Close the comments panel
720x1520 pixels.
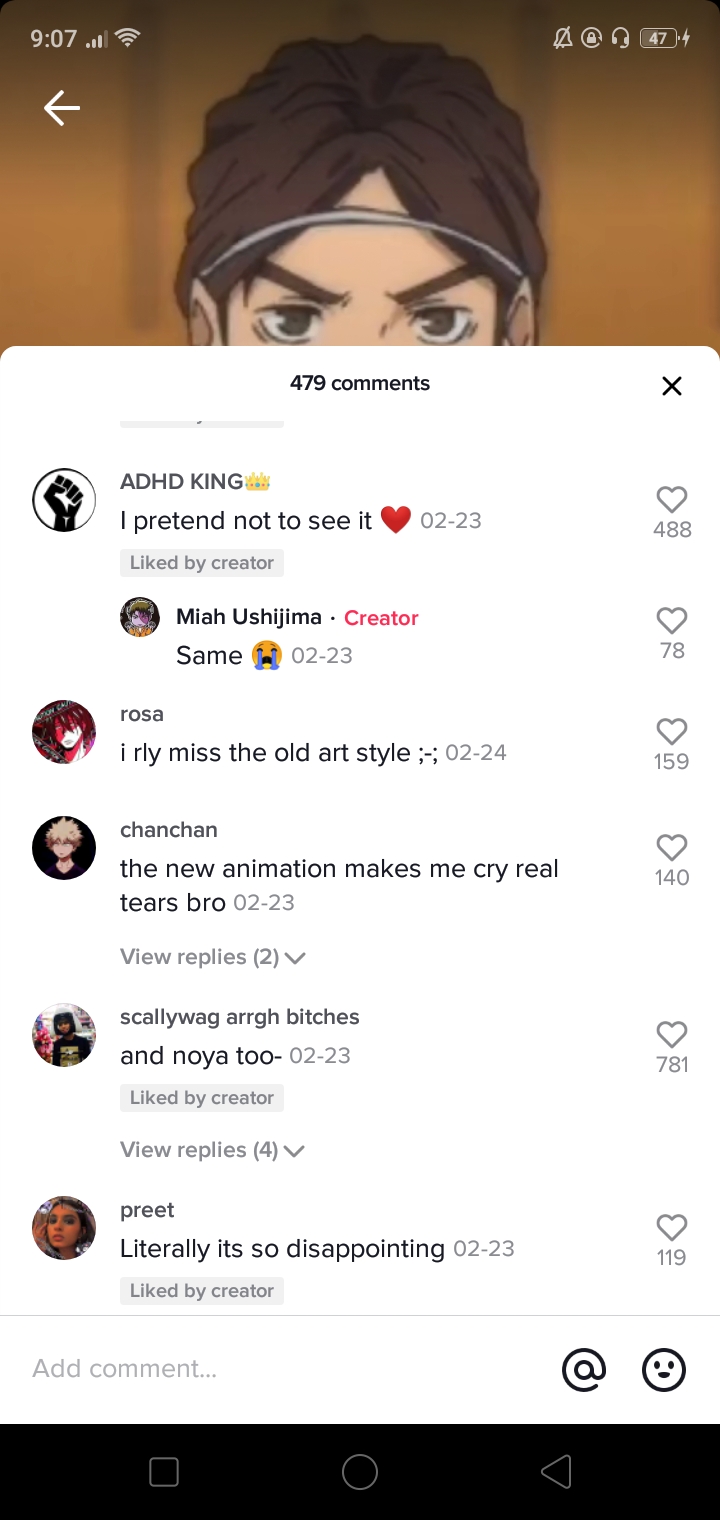point(672,386)
